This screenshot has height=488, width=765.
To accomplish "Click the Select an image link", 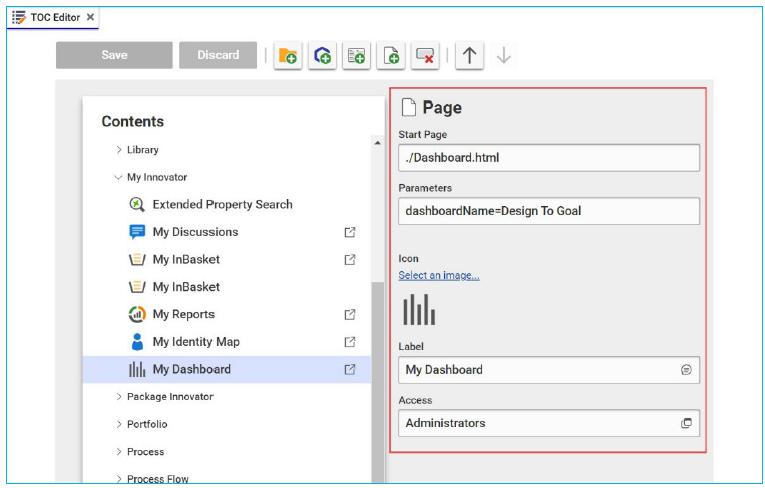I will 438,275.
